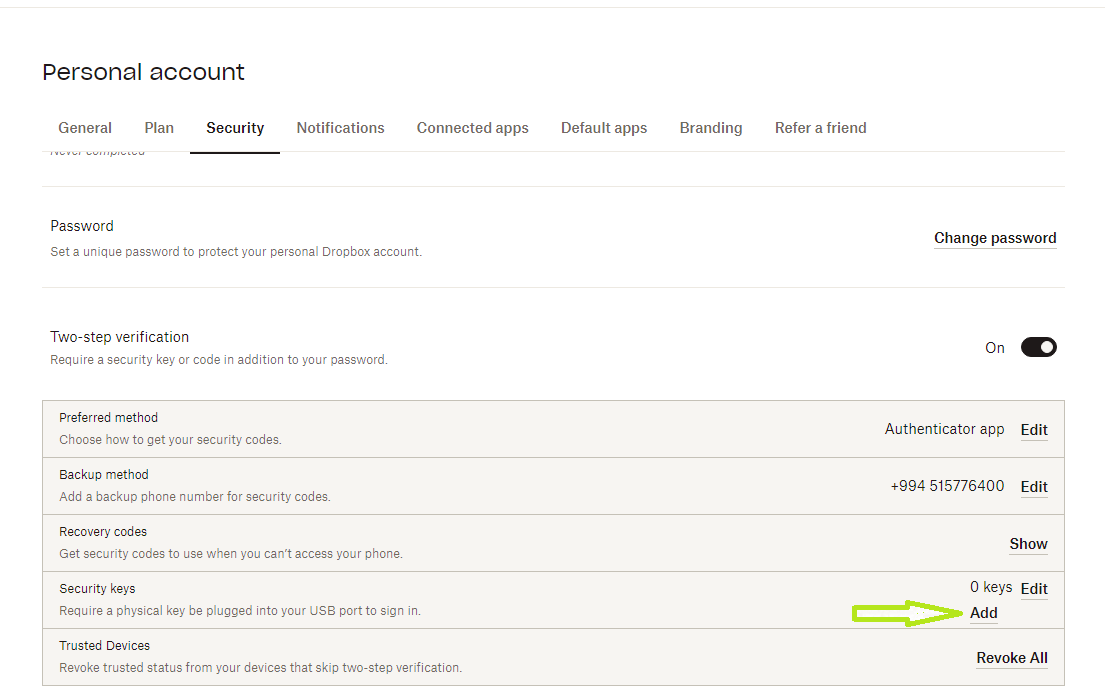1105x694 pixels.
Task: Click the Authenticator app method label
Action: tap(944, 429)
